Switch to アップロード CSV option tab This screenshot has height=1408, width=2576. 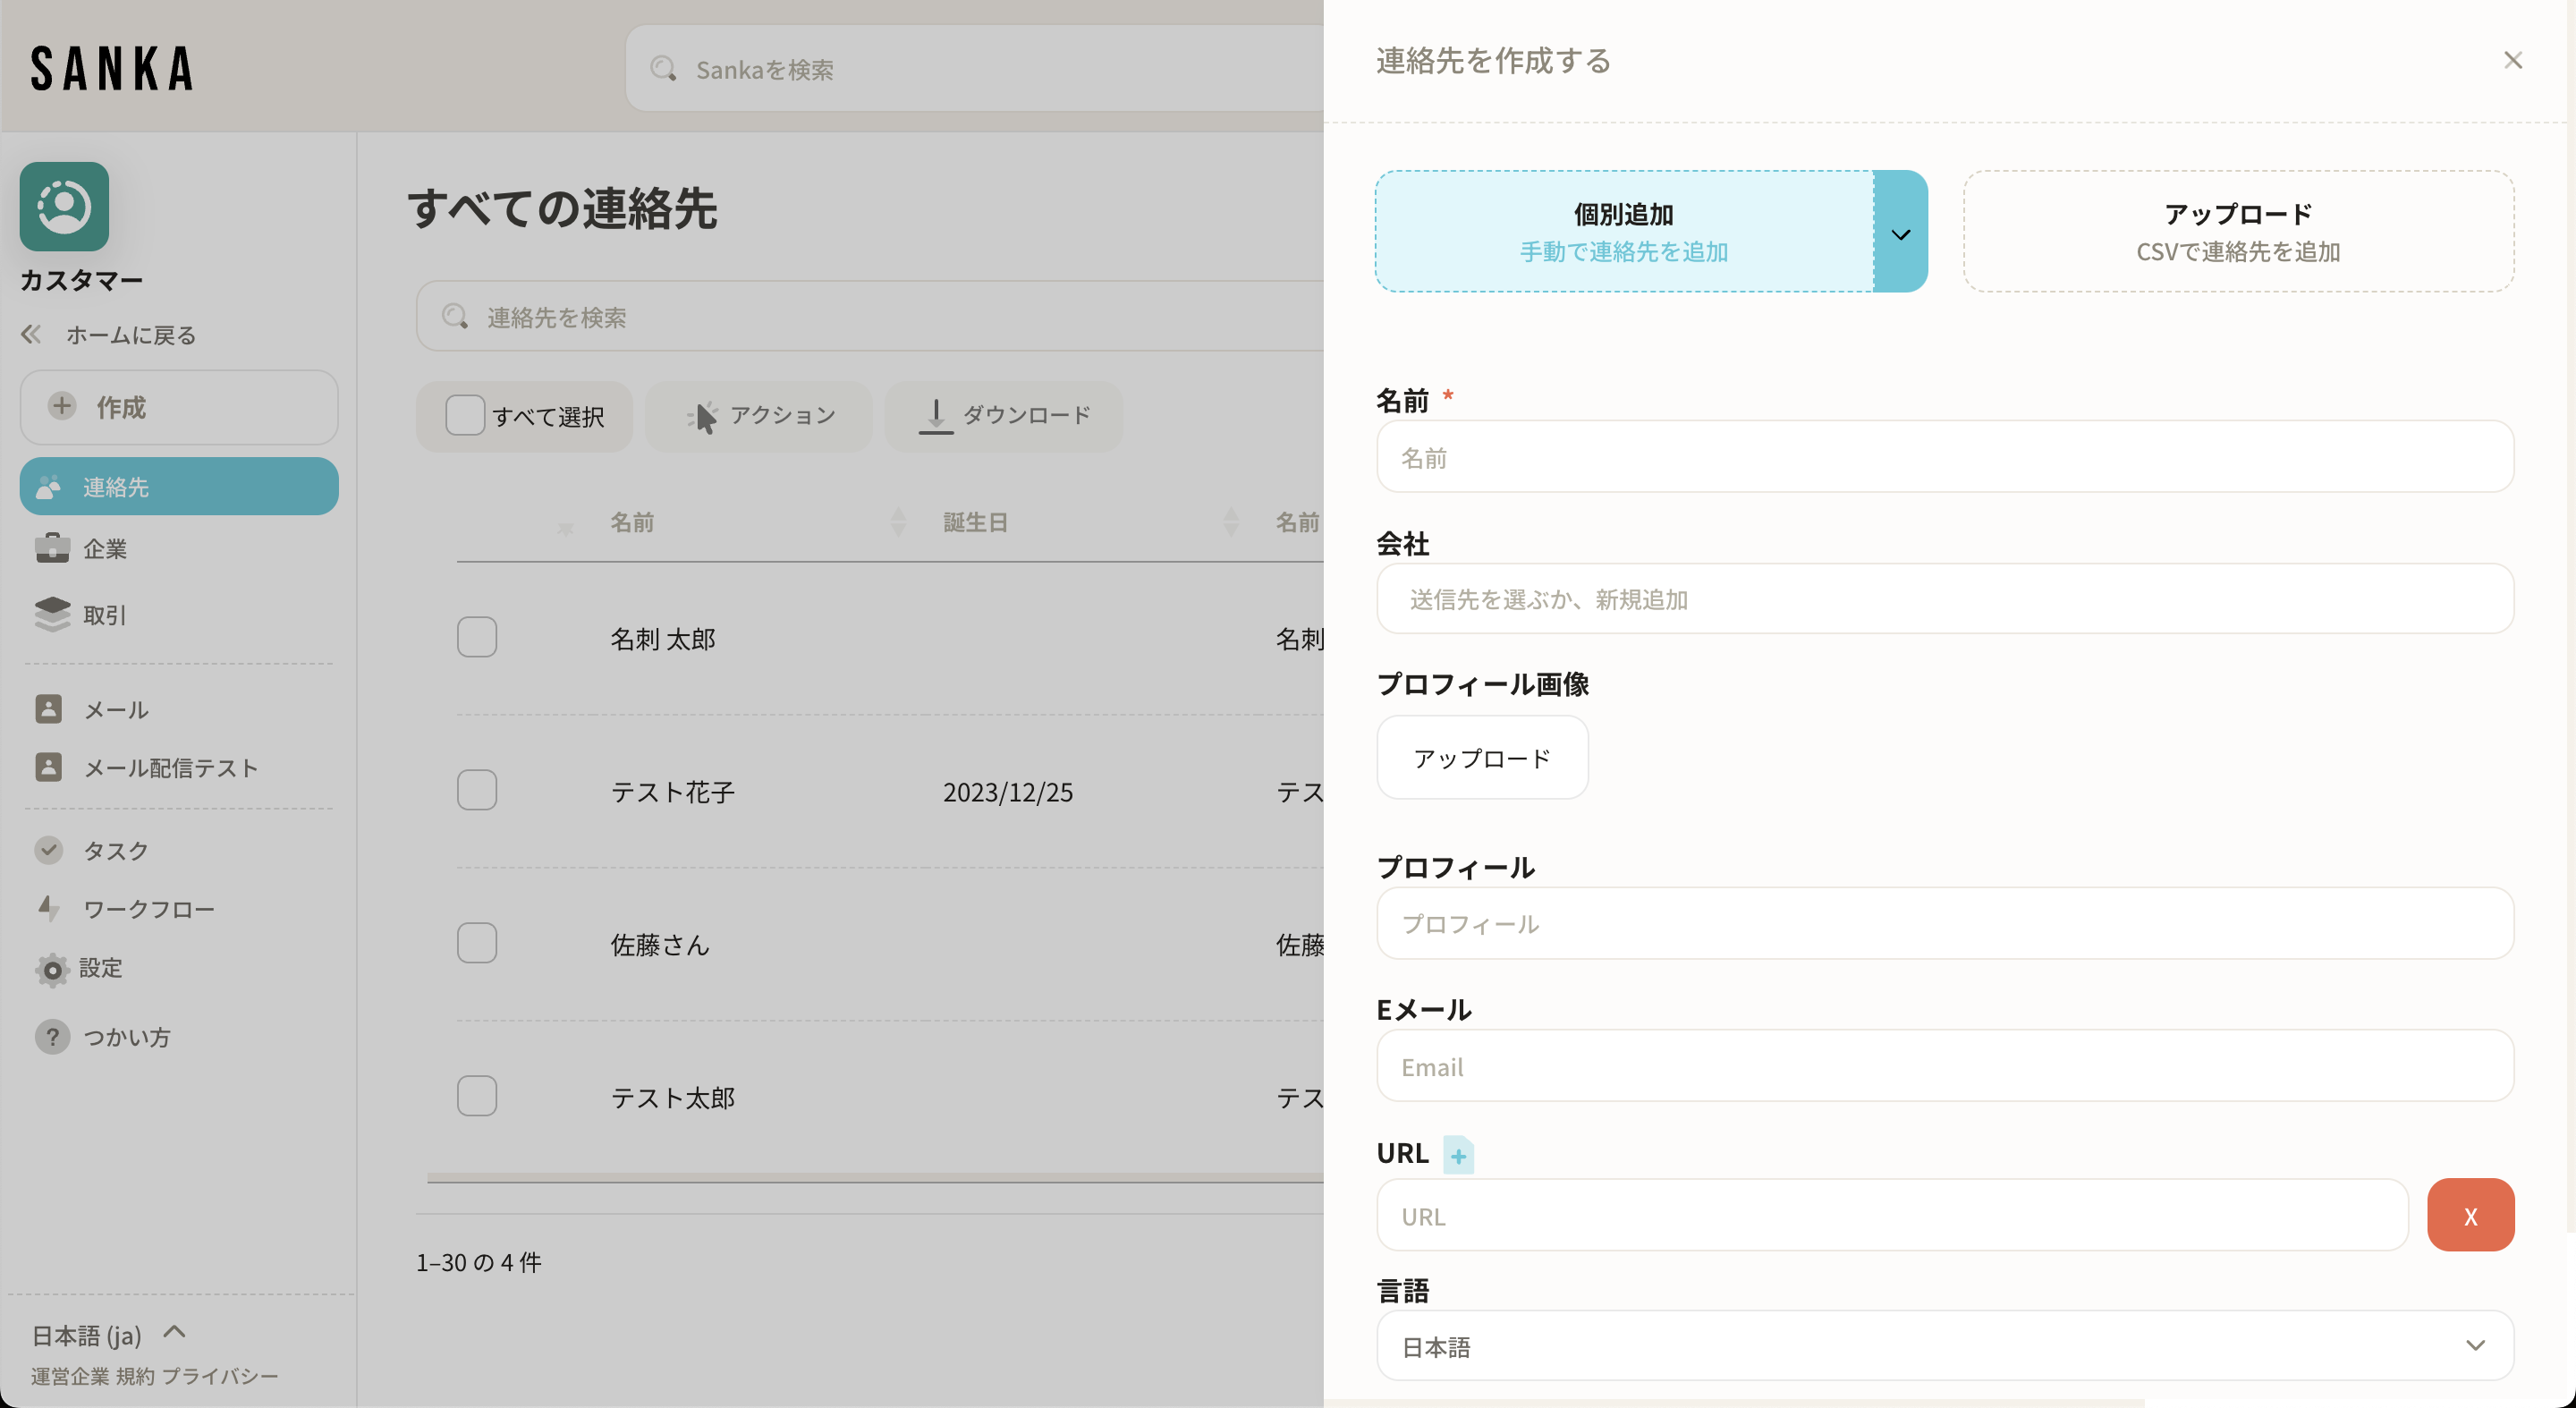tap(2238, 232)
